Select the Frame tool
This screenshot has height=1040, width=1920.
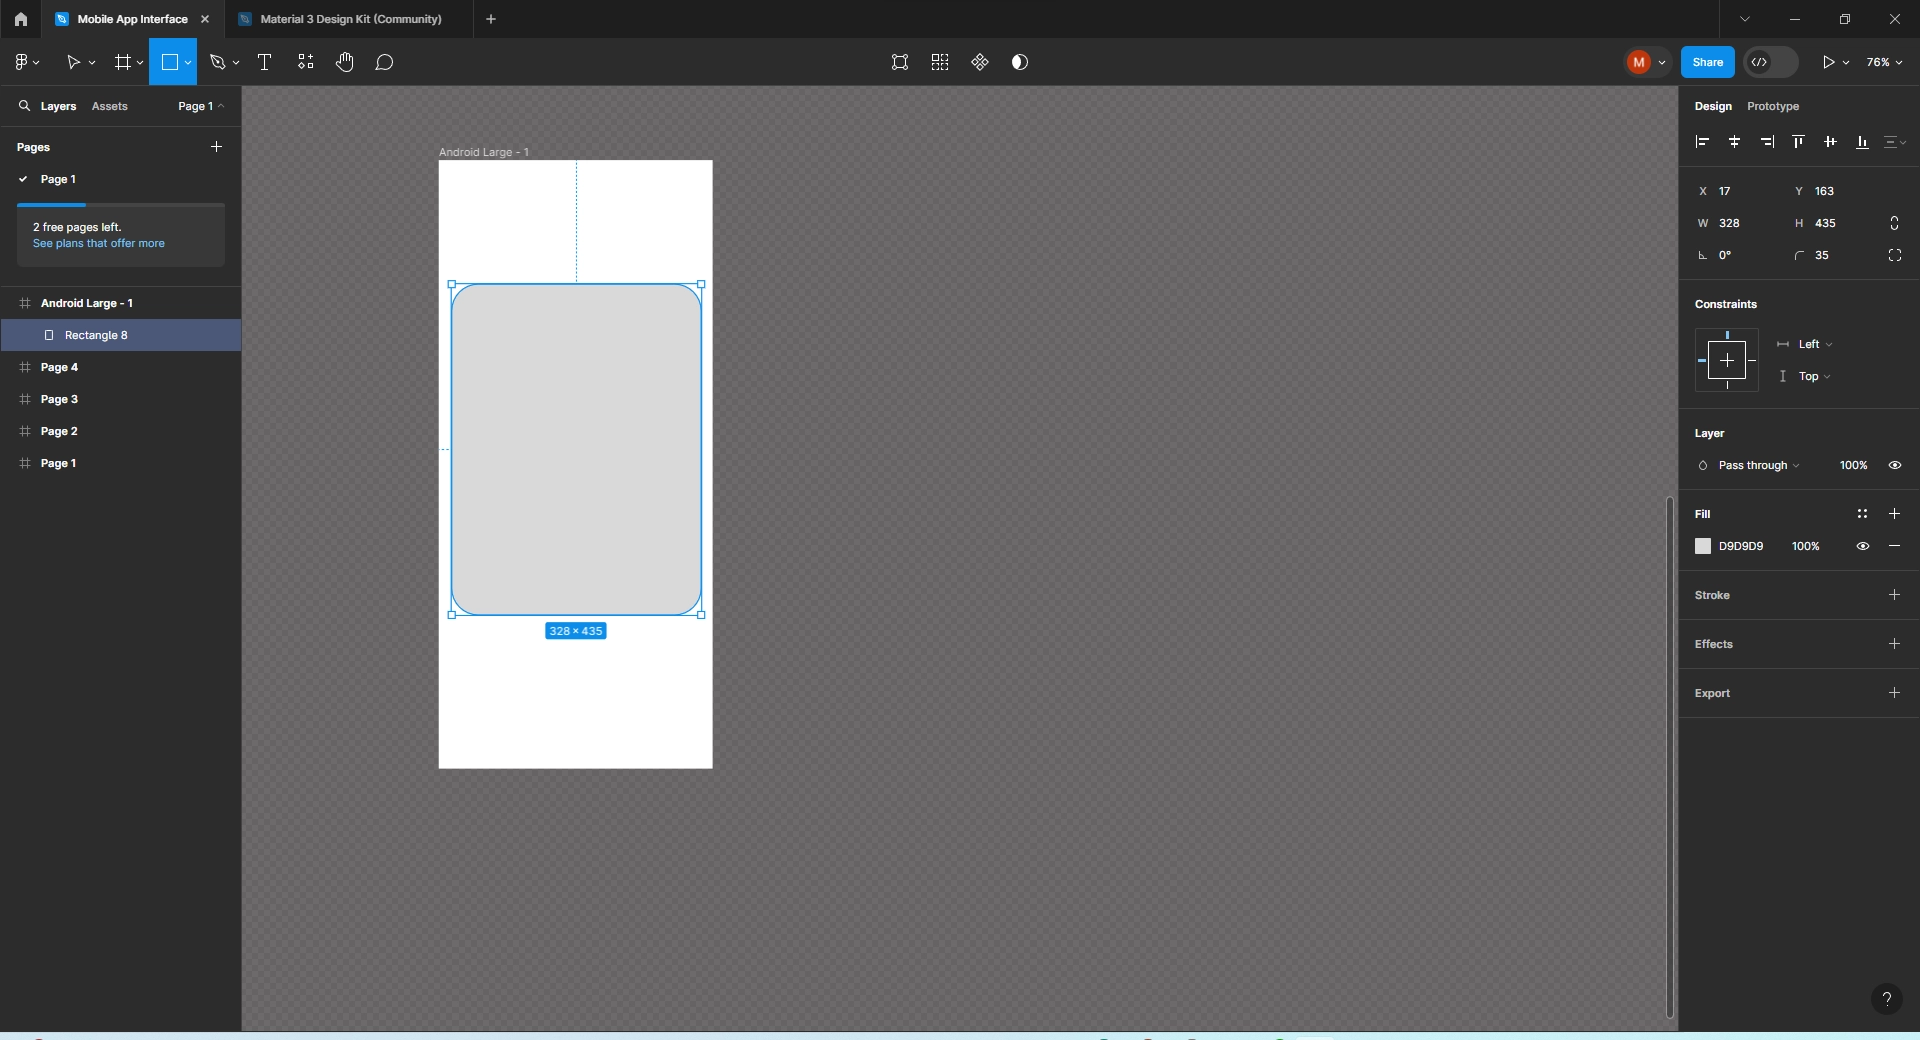click(123, 62)
